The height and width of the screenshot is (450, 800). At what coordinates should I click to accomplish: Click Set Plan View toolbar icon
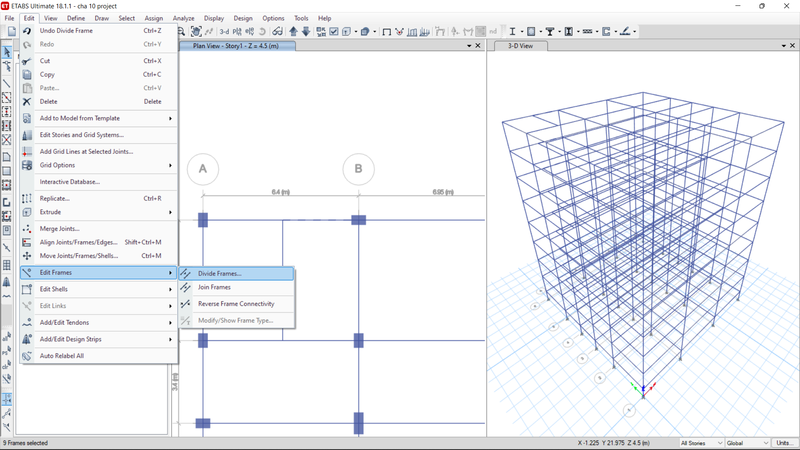click(x=237, y=32)
